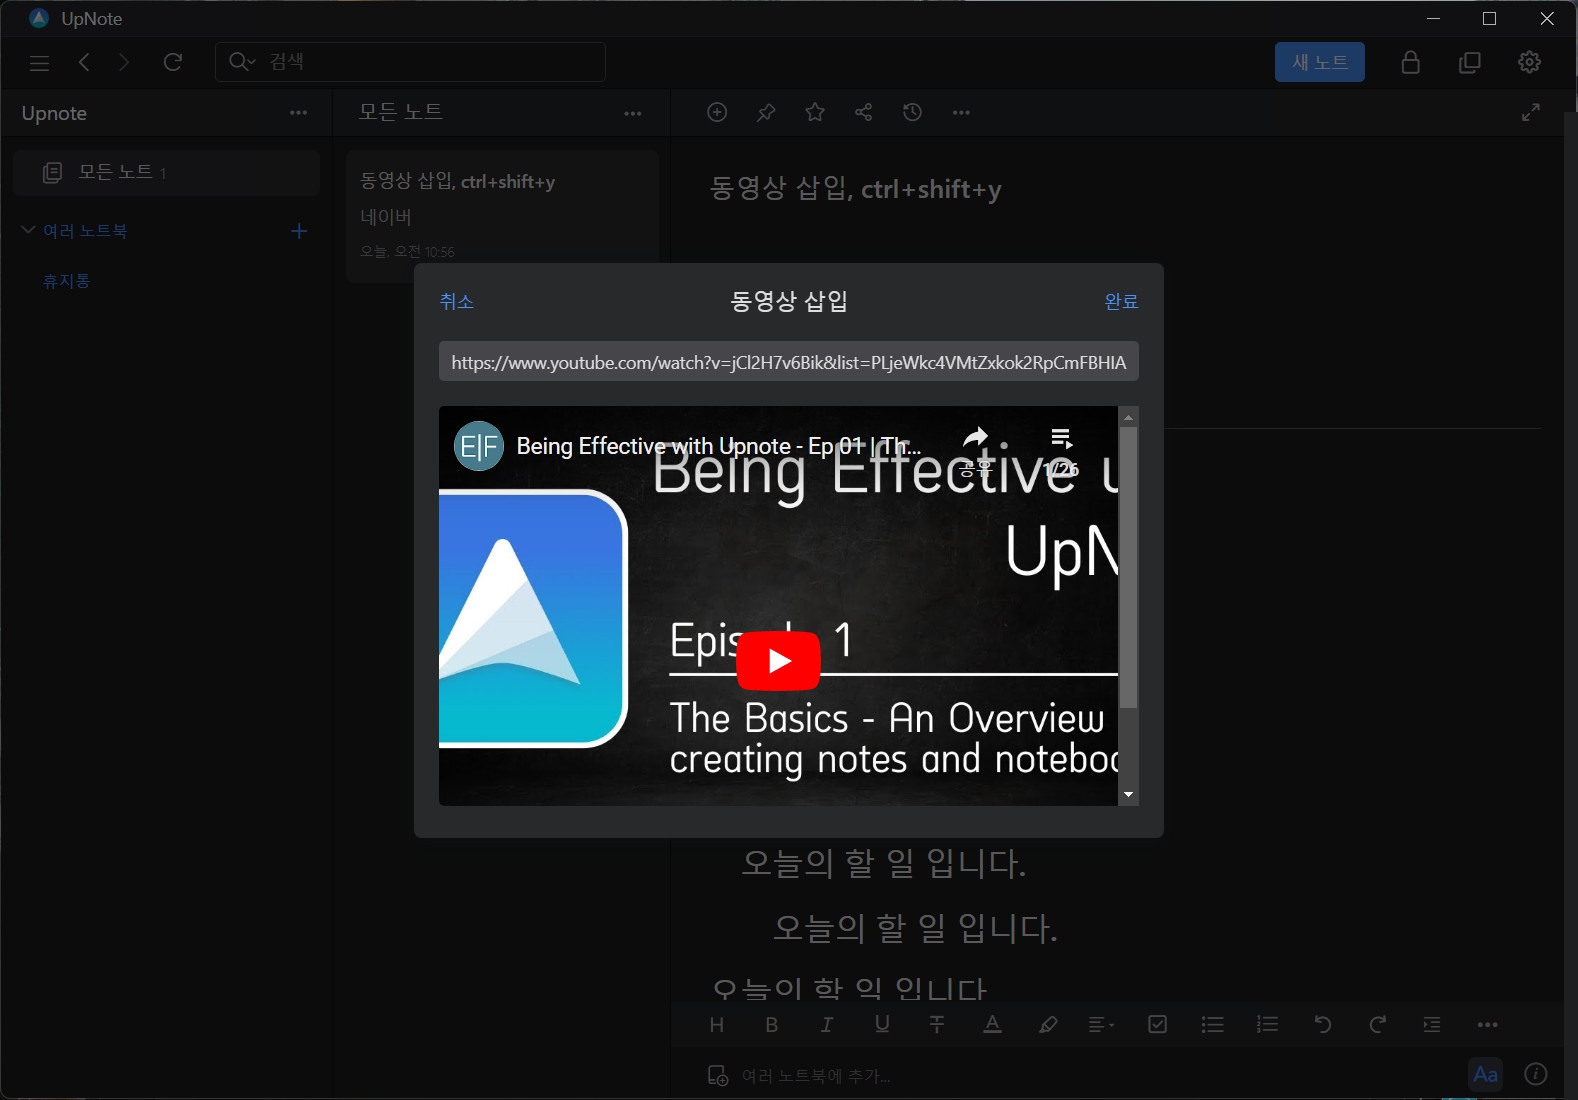Open the note version history icon
The width and height of the screenshot is (1578, 1100).
(912, 112)
